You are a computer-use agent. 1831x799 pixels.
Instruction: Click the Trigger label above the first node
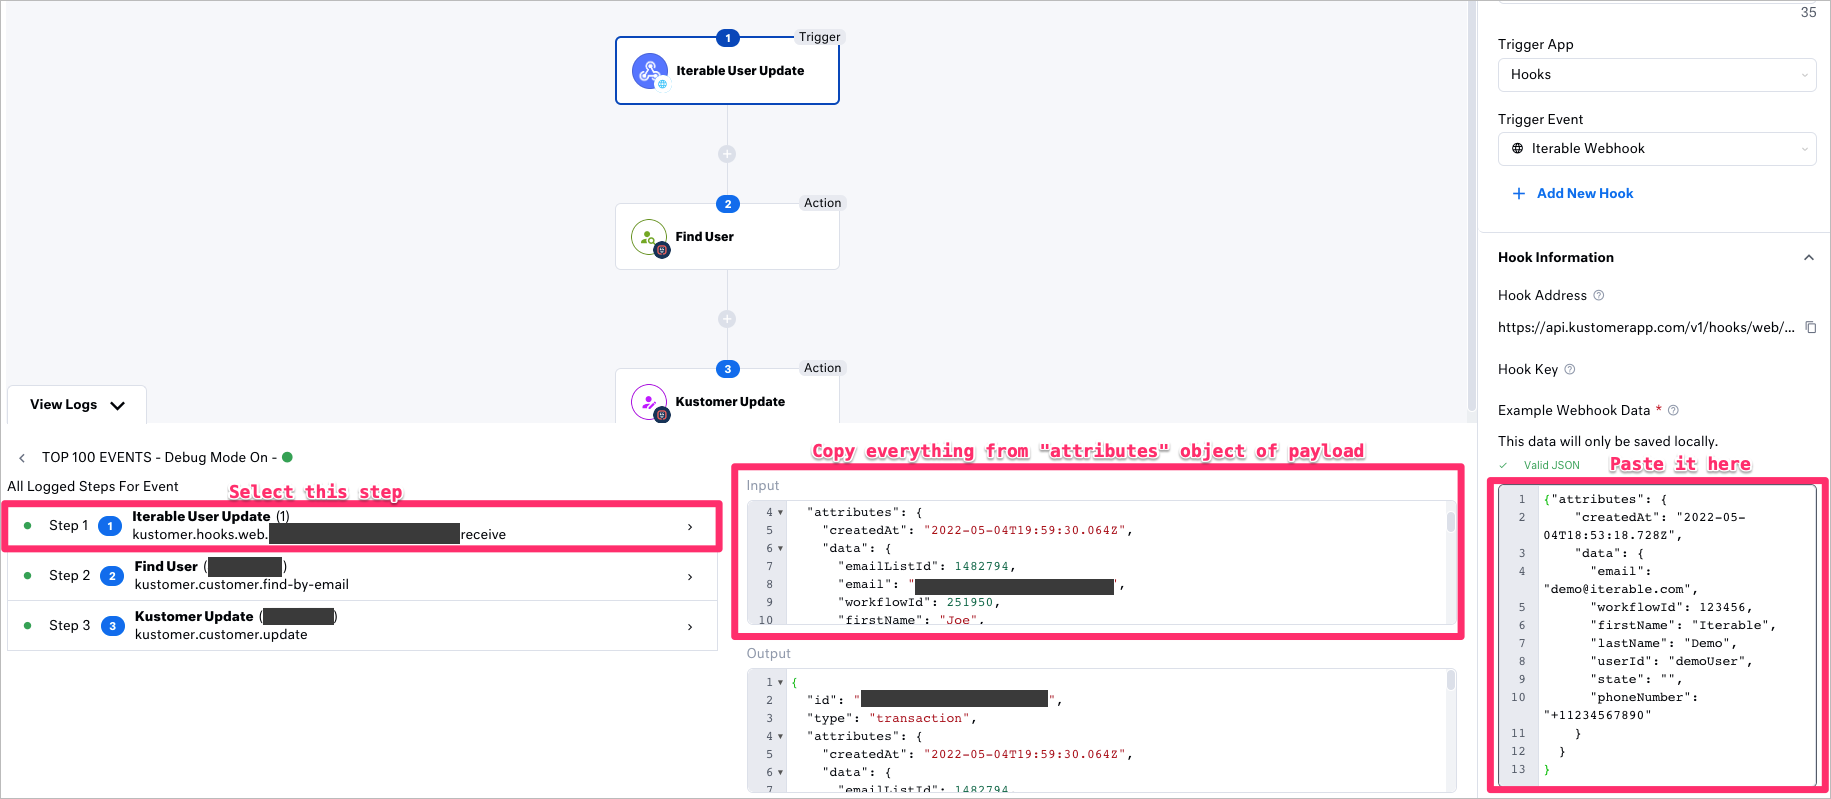(819, 37)
